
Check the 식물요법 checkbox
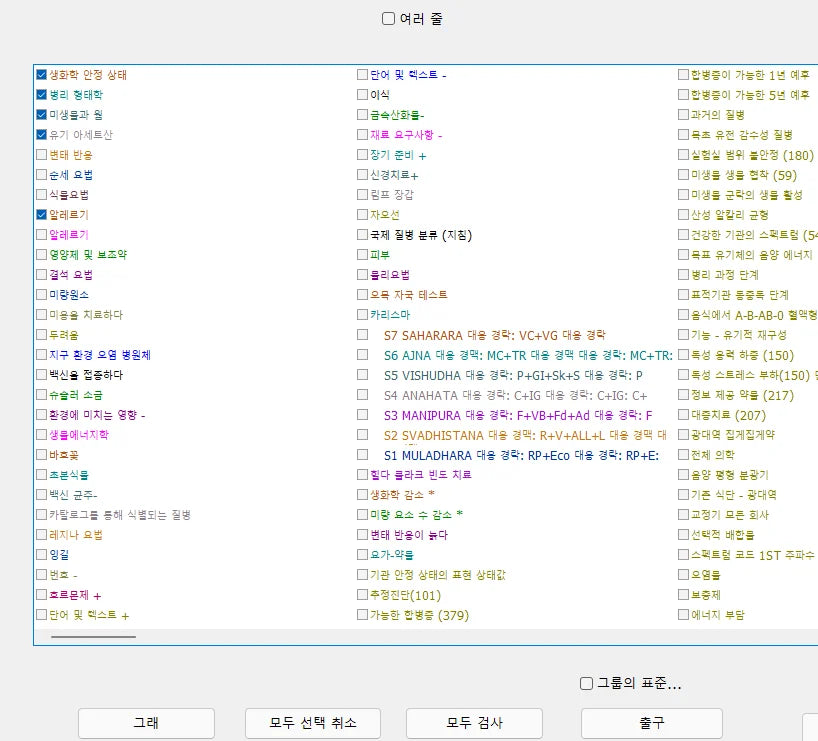pyautogui.click(x=41, y=195)
